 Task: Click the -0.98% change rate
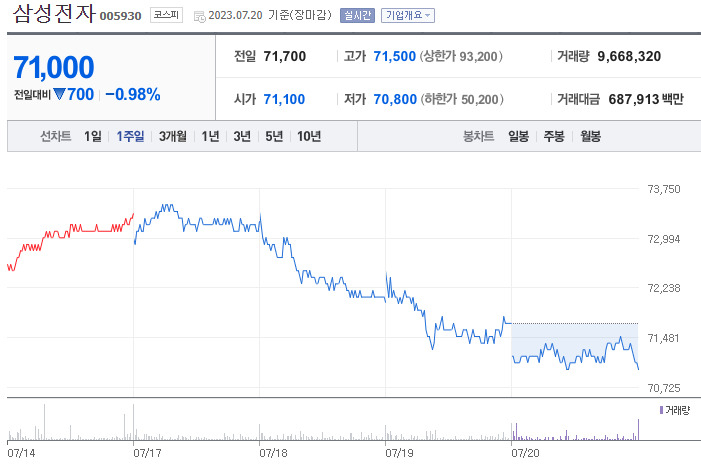click(x=133, y=94)
